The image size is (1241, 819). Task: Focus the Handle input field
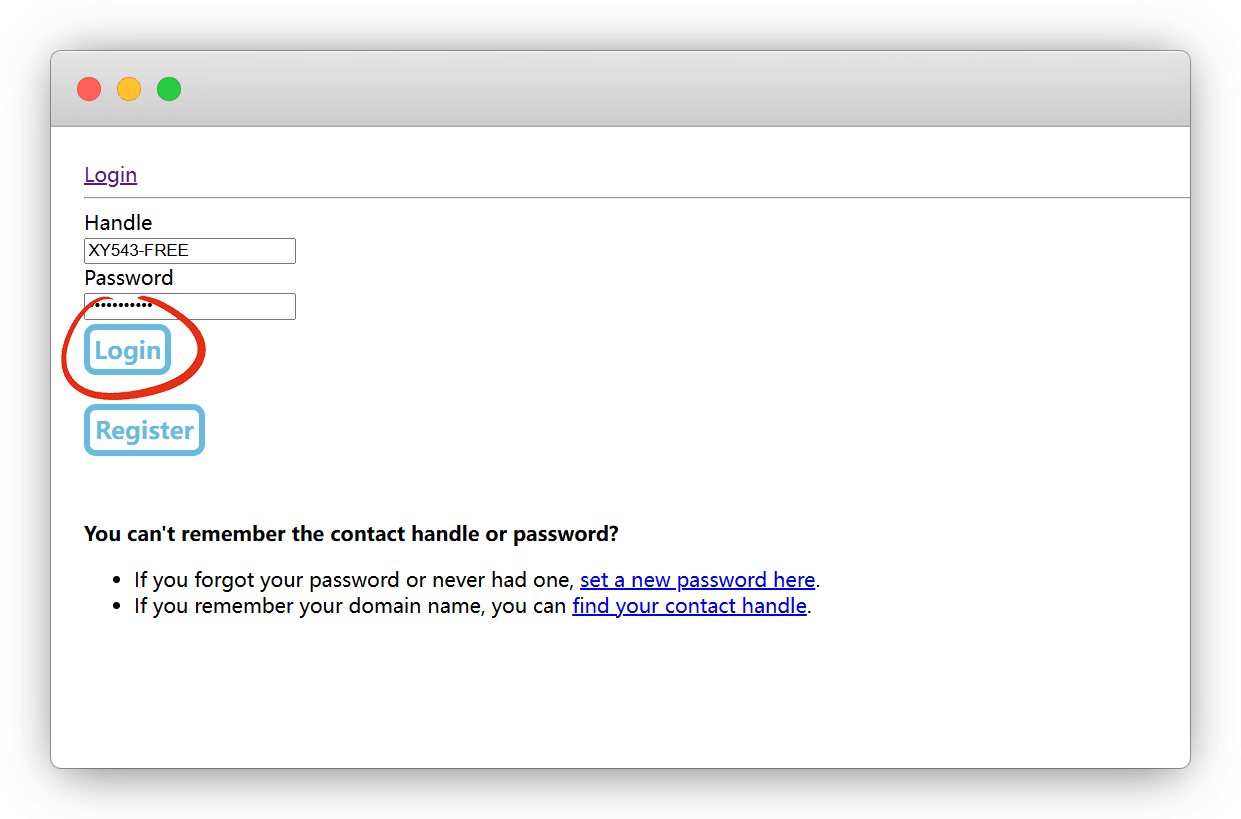190,251
